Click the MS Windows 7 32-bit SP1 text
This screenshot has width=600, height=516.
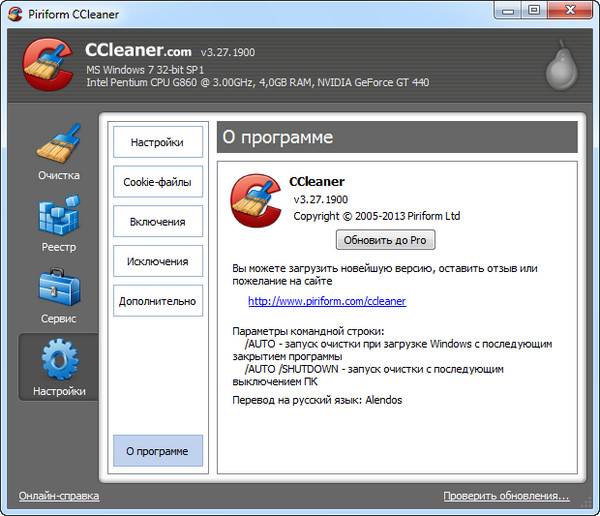coord(145,70)
